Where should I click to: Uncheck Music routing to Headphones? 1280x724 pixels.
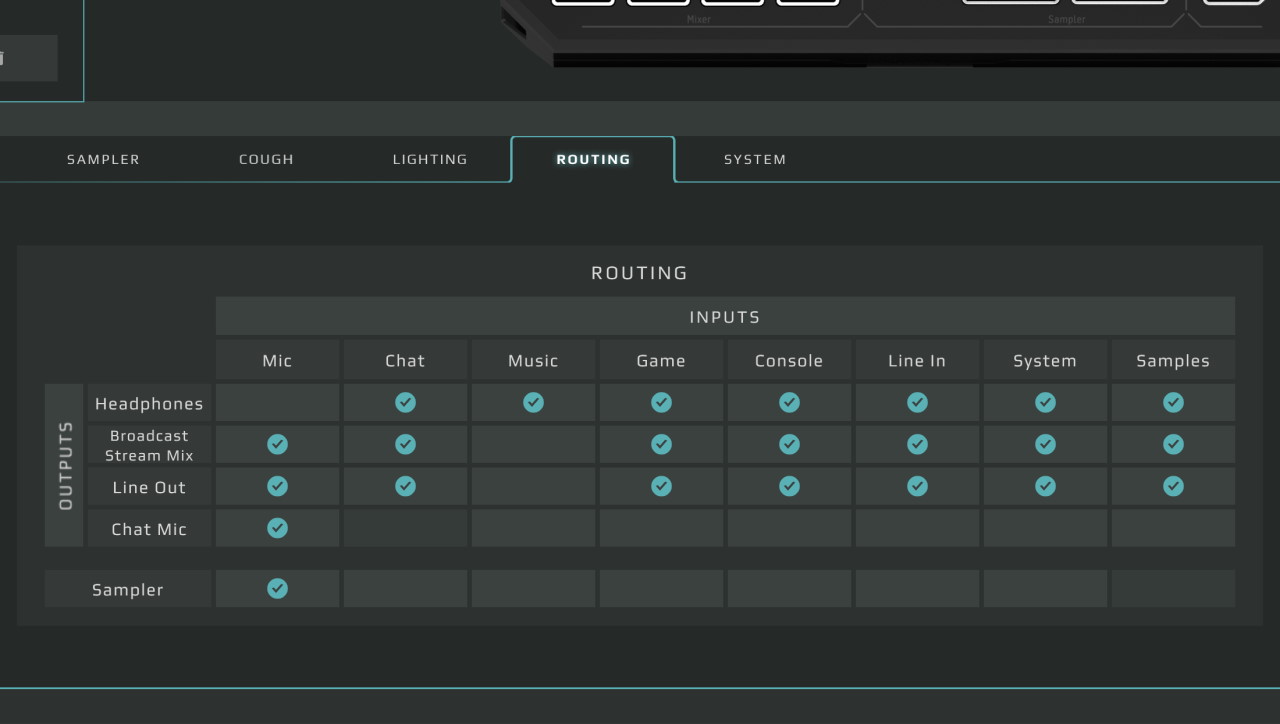coord(533,402)
